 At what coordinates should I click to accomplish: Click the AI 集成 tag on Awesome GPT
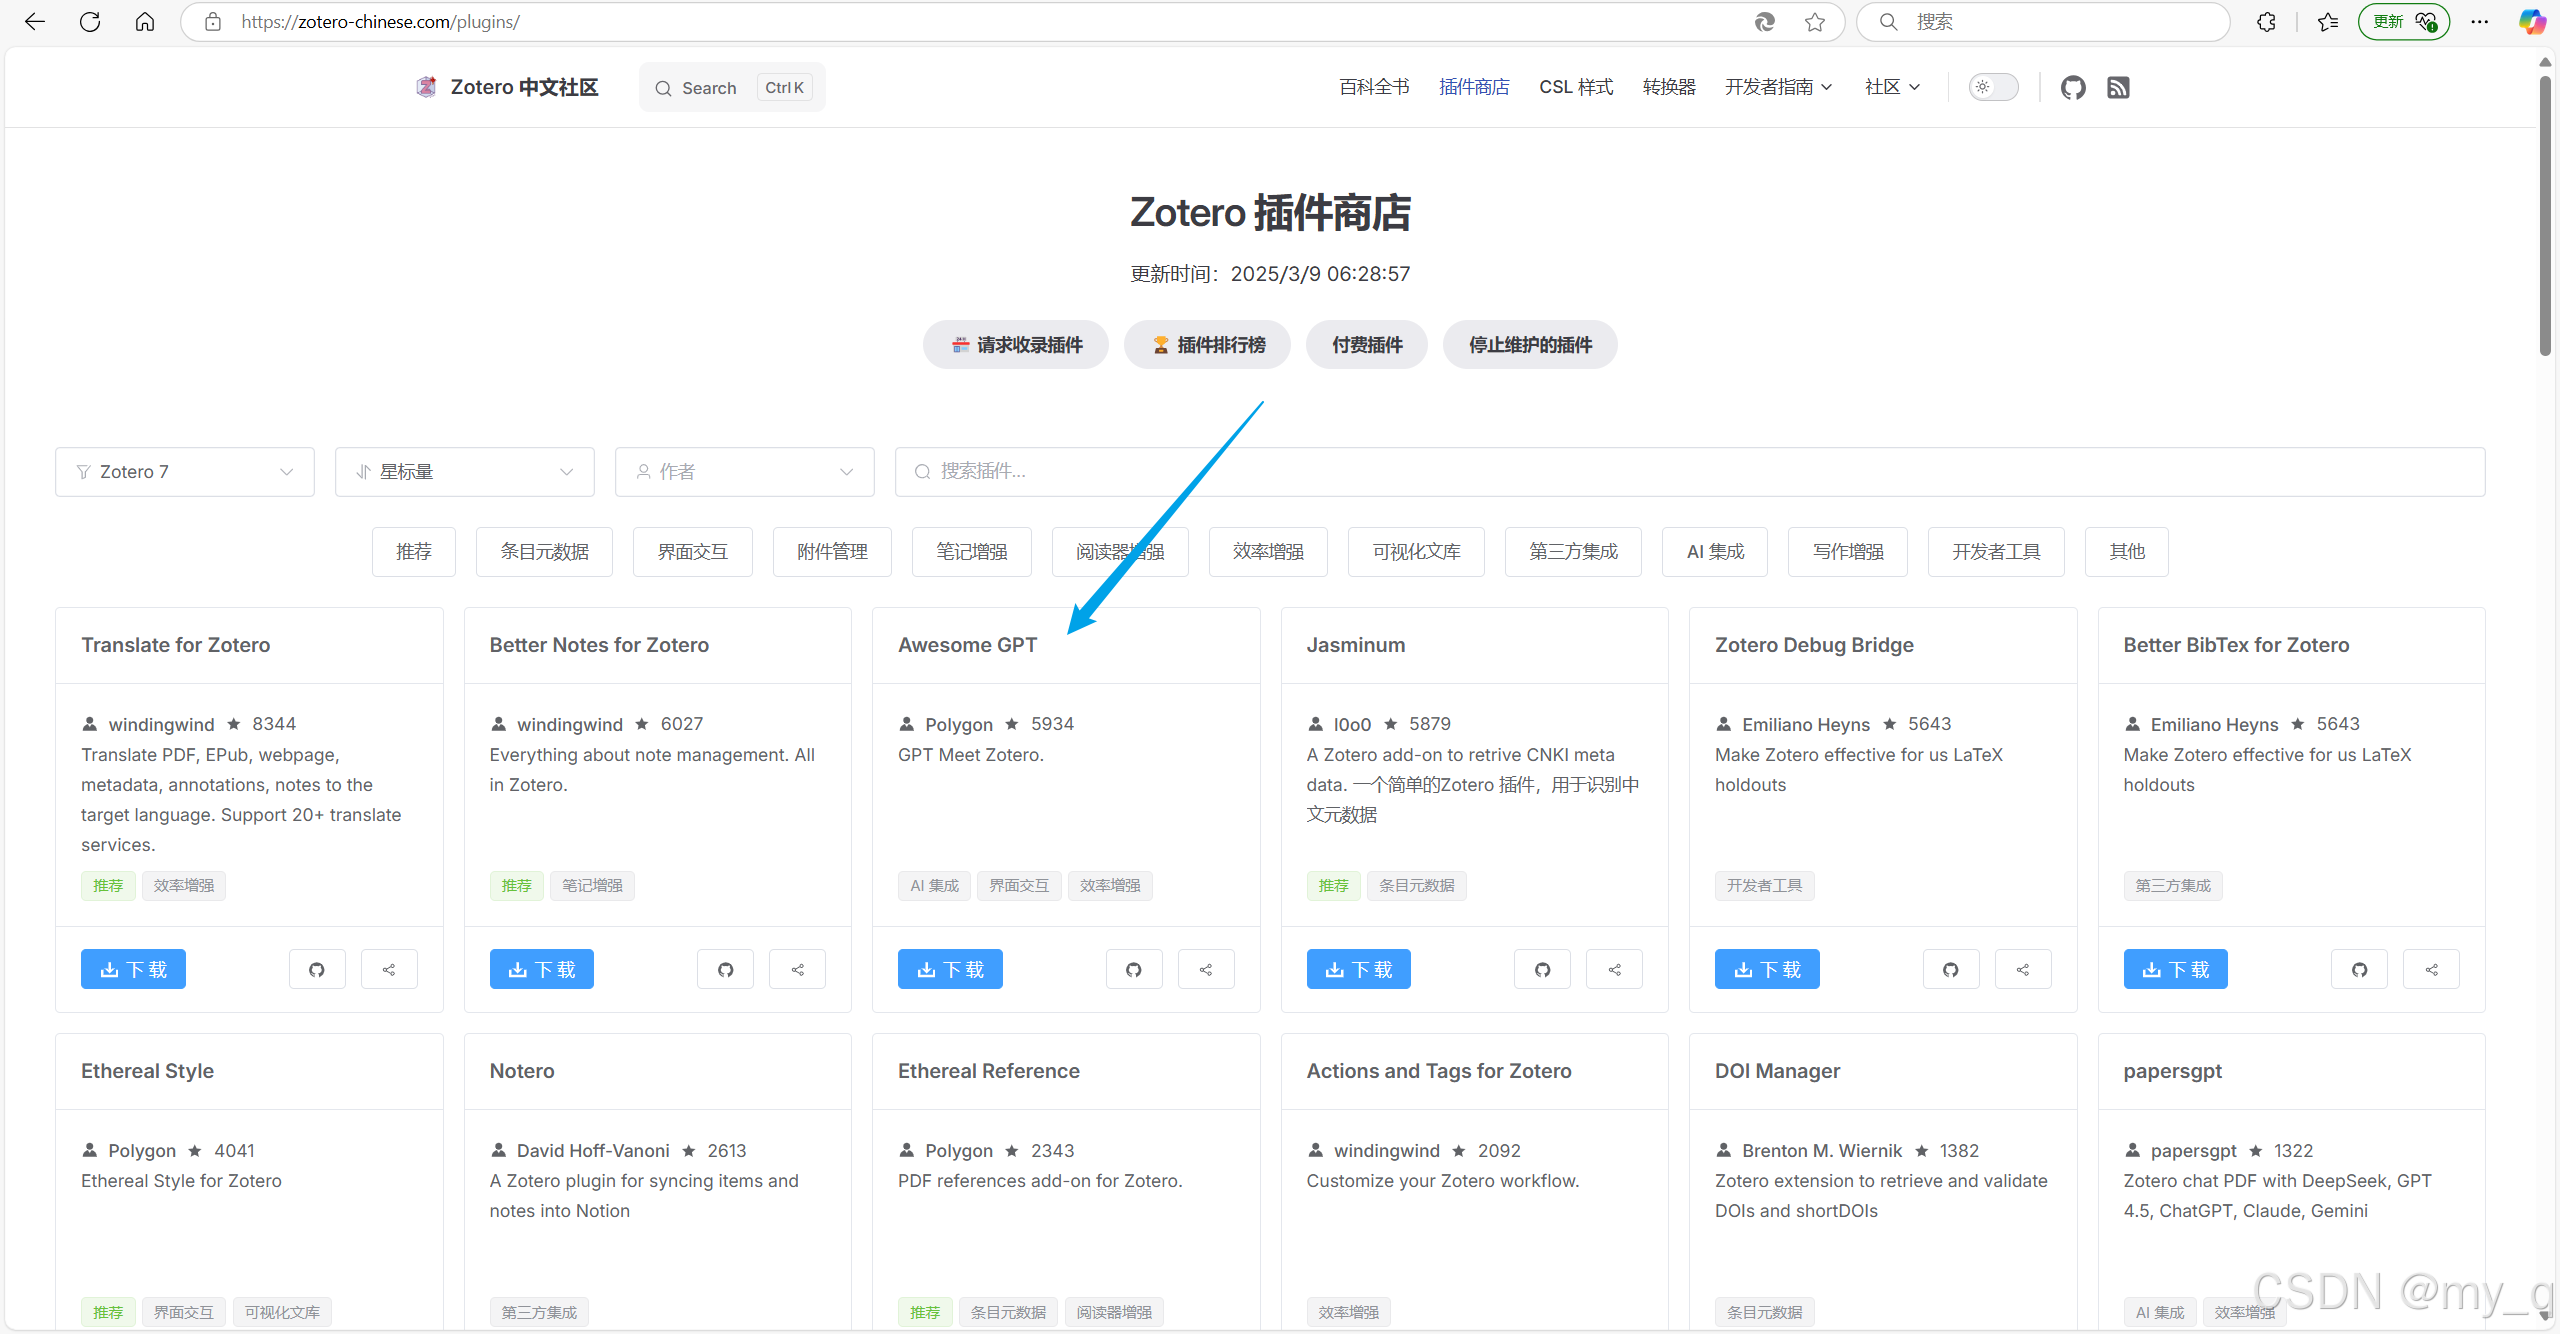pyautogui.click(x=934, y=886)
